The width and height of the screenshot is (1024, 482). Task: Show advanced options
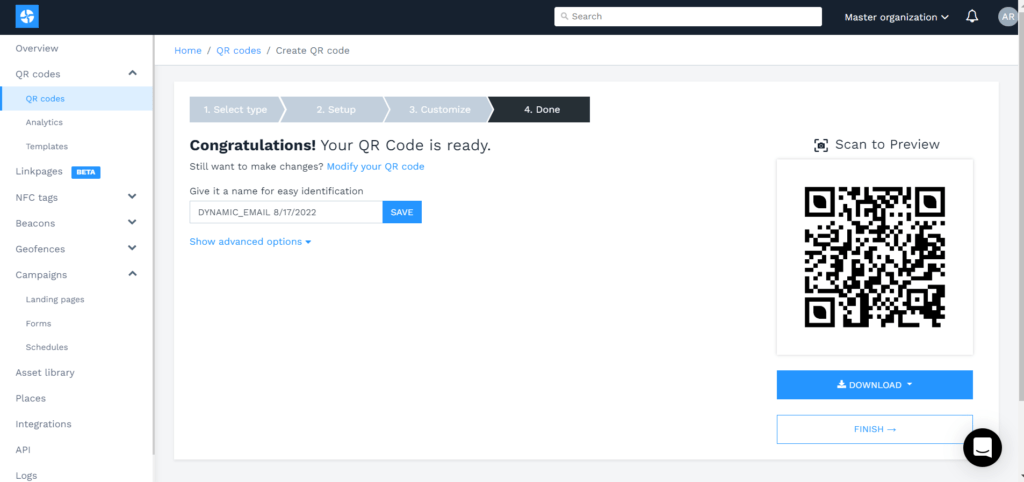coord(250,242)
